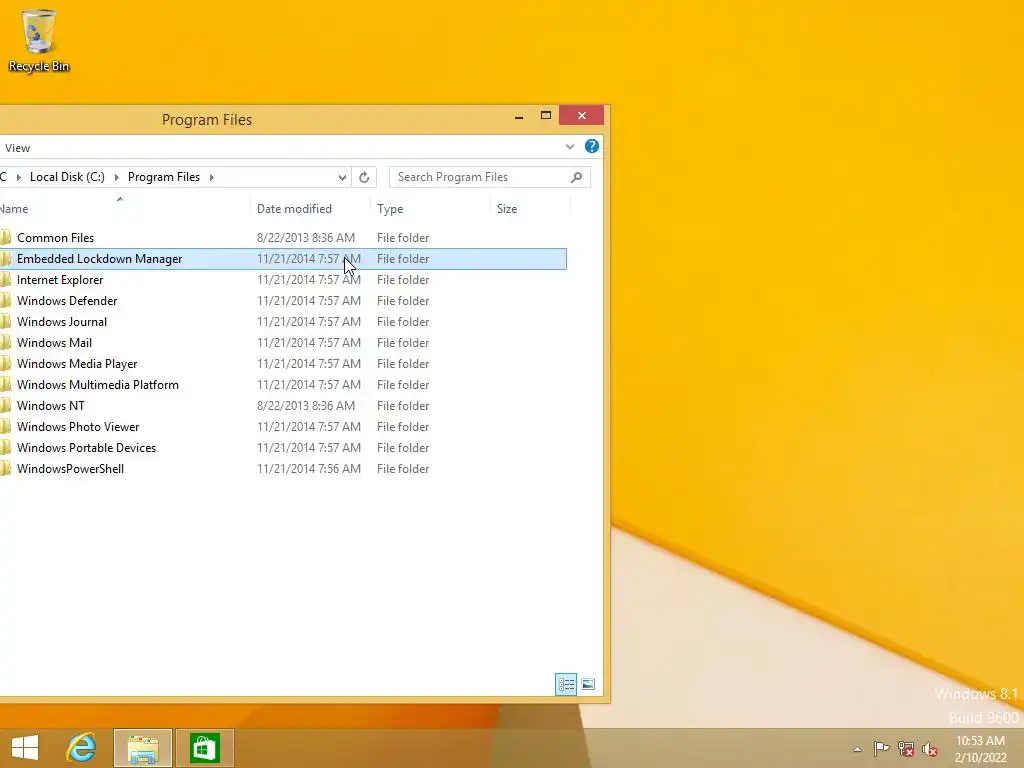Open the View ribbon tab

pyautogui.click(x=17, y=148)
